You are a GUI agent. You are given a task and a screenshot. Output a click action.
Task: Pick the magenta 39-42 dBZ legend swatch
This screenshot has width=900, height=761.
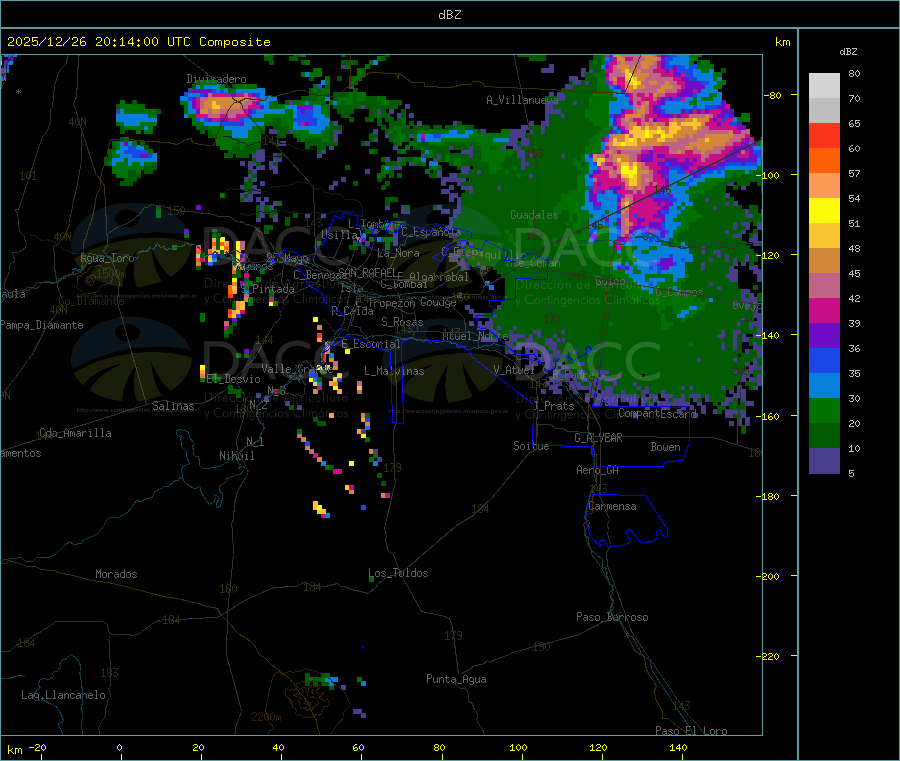824,310
